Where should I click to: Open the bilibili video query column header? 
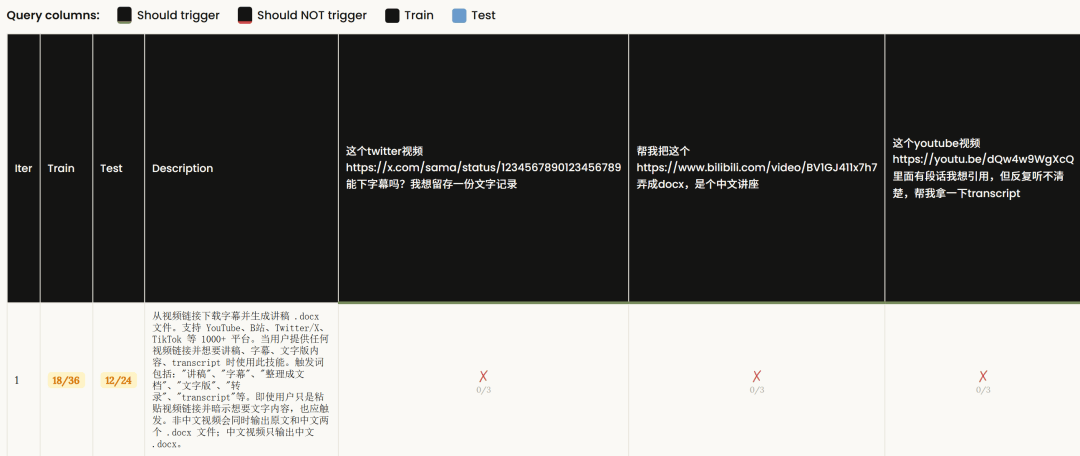coord(756,167)
